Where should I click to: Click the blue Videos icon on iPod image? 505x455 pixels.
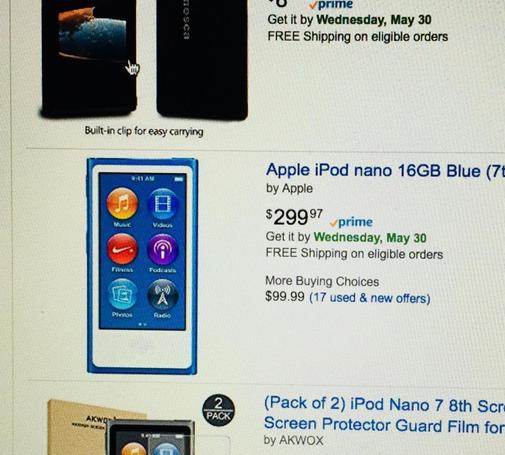163,204
